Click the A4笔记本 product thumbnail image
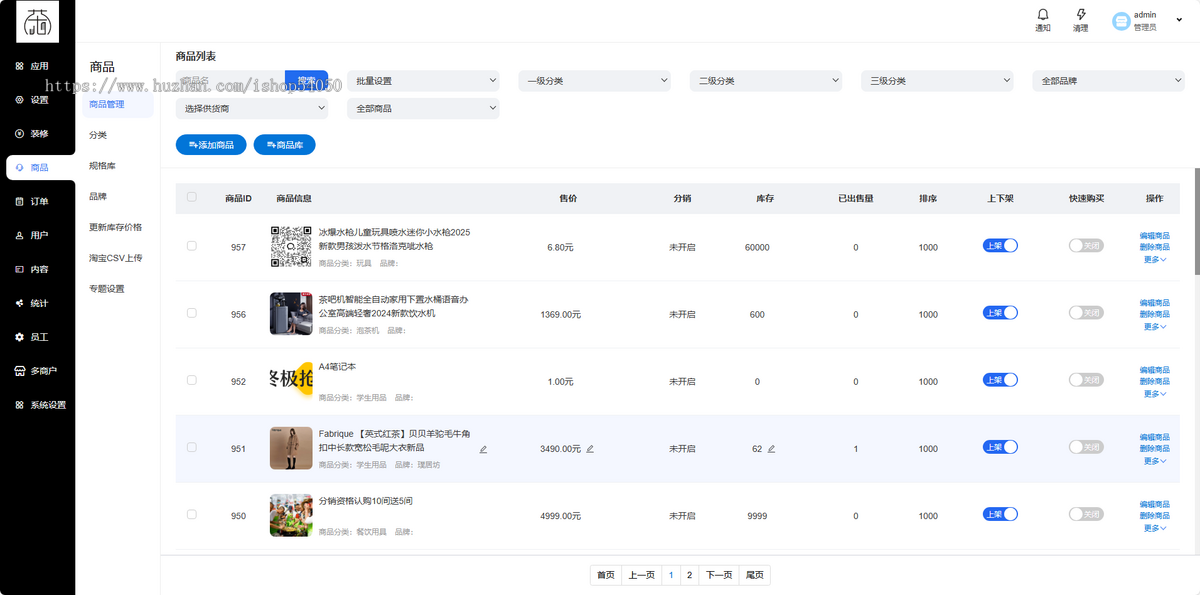 (x=291, y=380)
